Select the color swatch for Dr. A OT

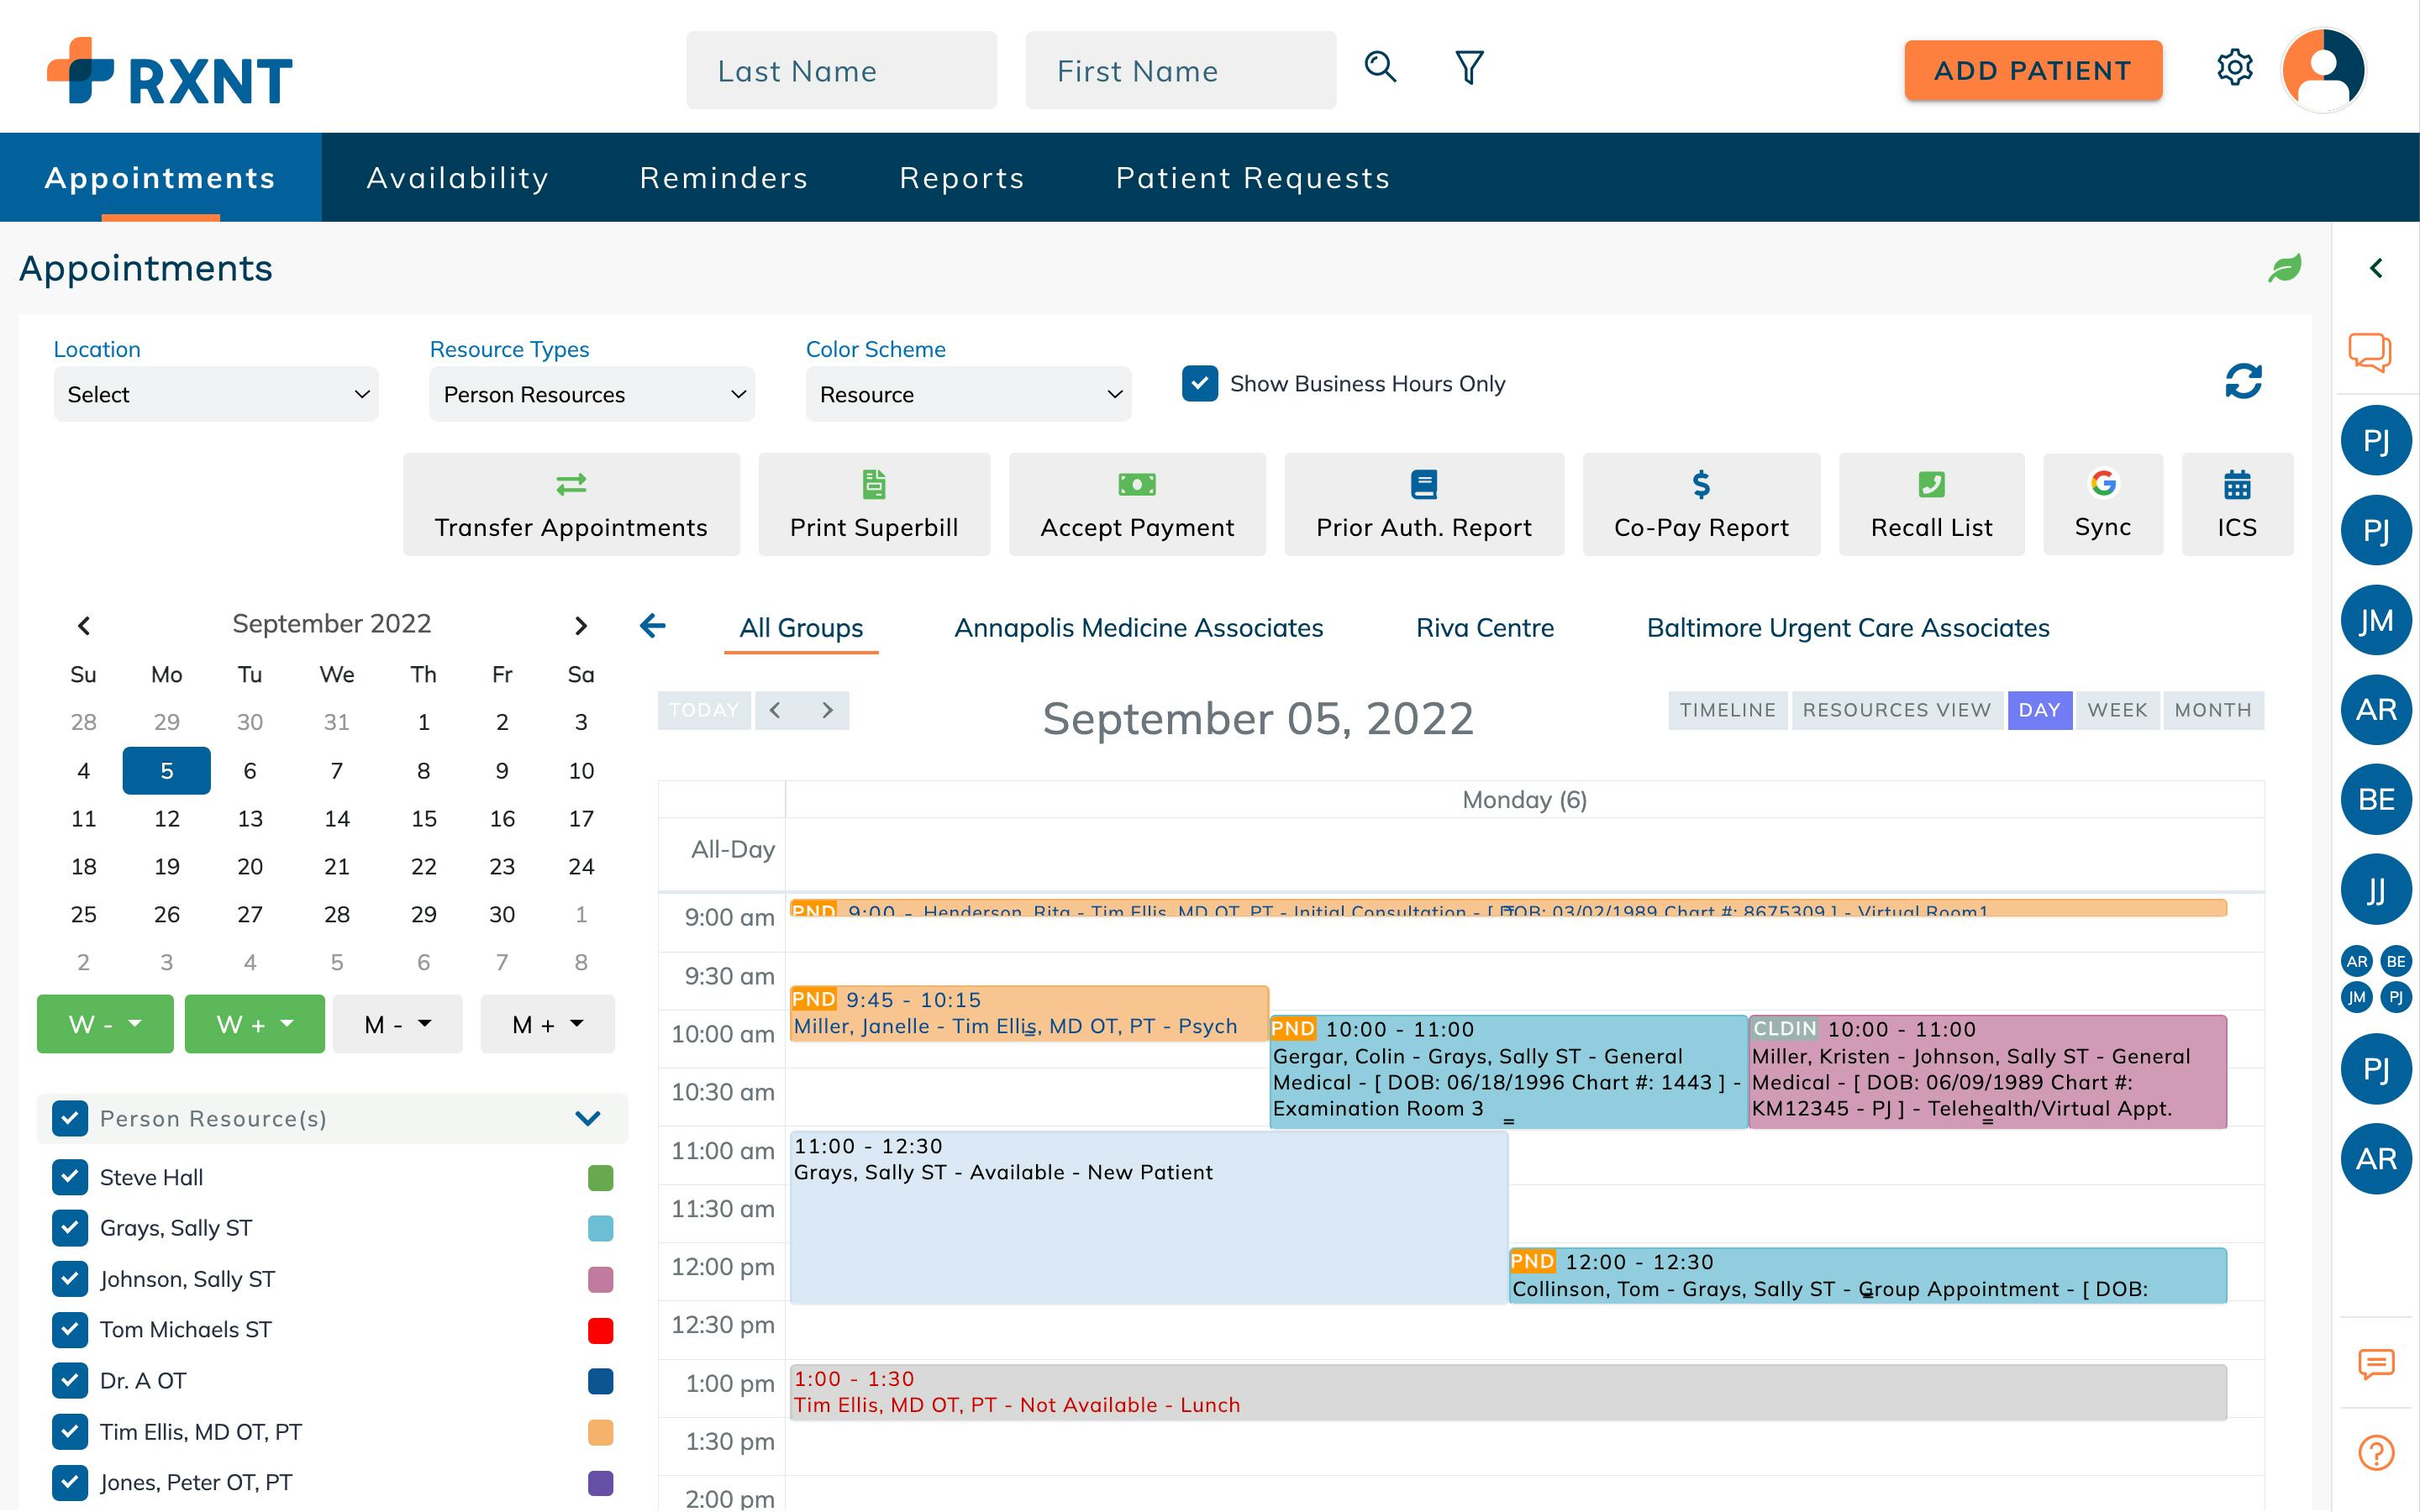[600, 1381]
